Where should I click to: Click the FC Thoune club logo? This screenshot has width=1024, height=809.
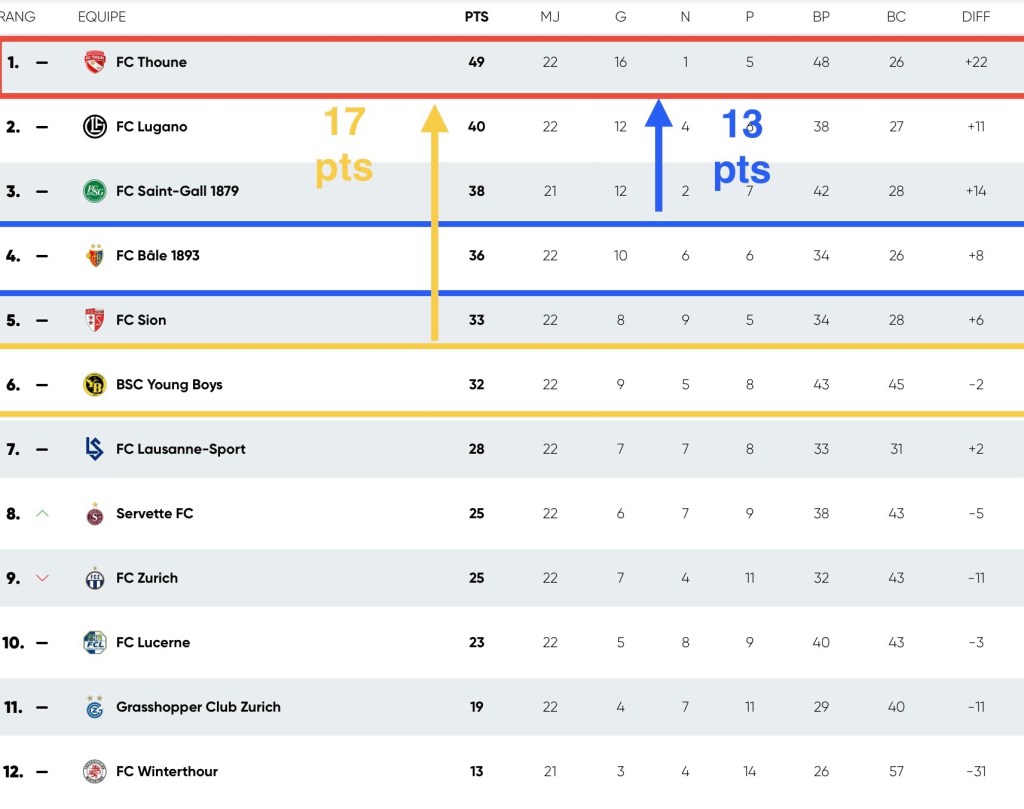click(x=95, y=62)
